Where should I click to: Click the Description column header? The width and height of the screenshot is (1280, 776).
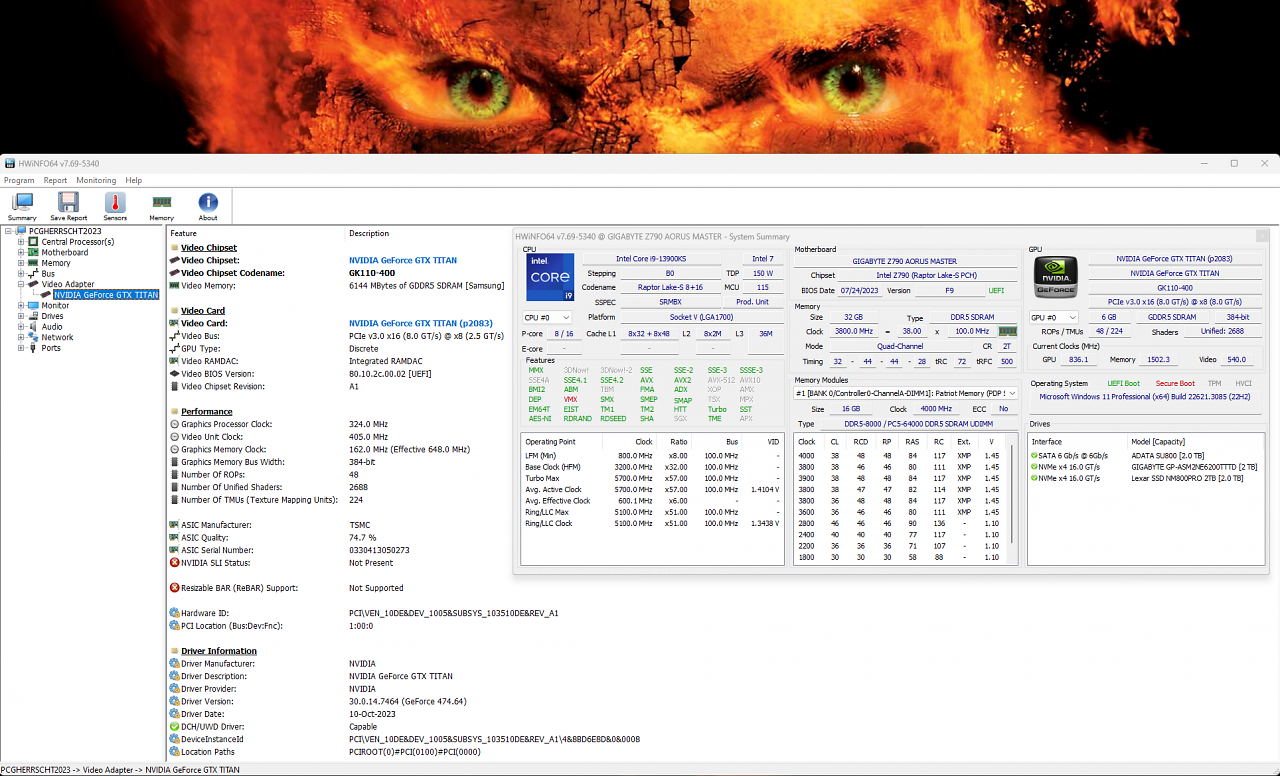(369, 233)
